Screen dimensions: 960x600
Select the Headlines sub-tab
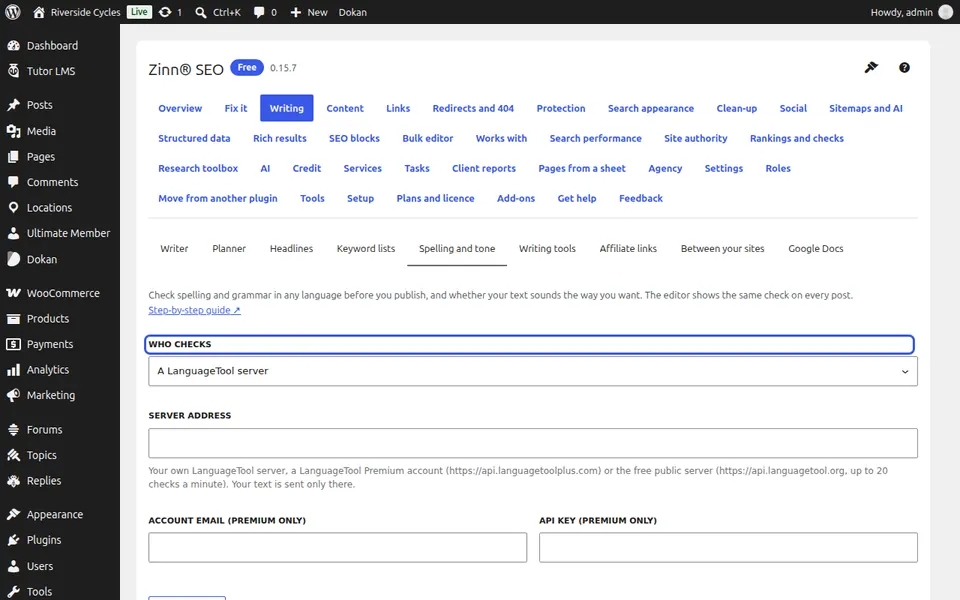291,249
